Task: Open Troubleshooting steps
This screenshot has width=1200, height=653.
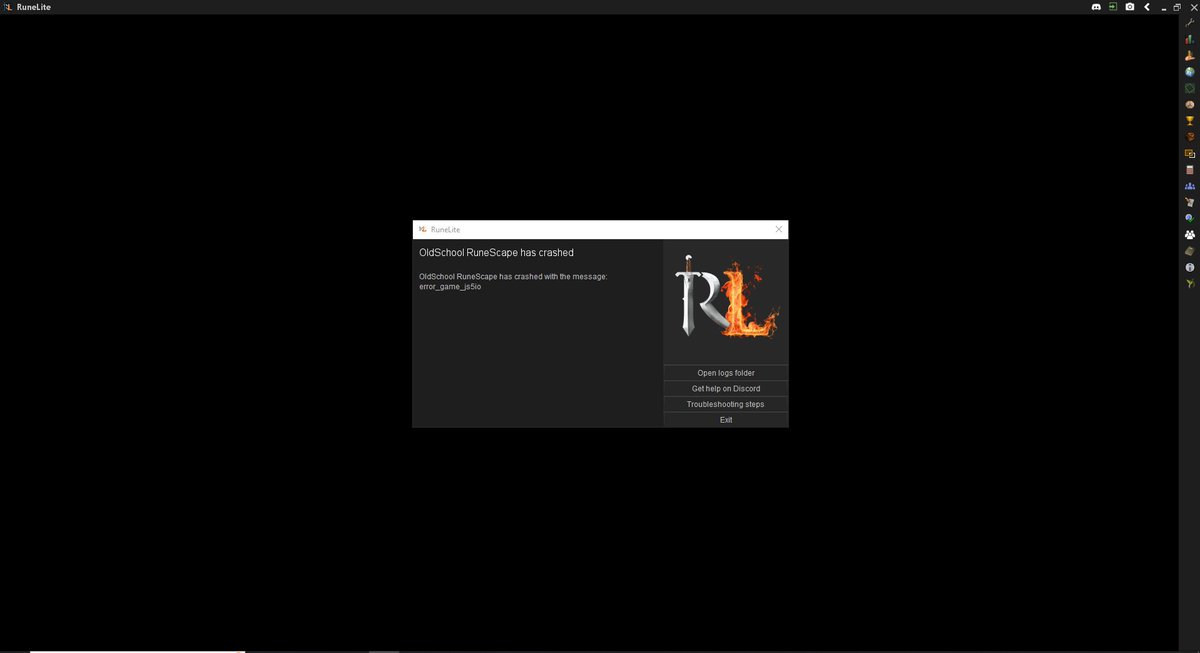Action: [726, 404]
